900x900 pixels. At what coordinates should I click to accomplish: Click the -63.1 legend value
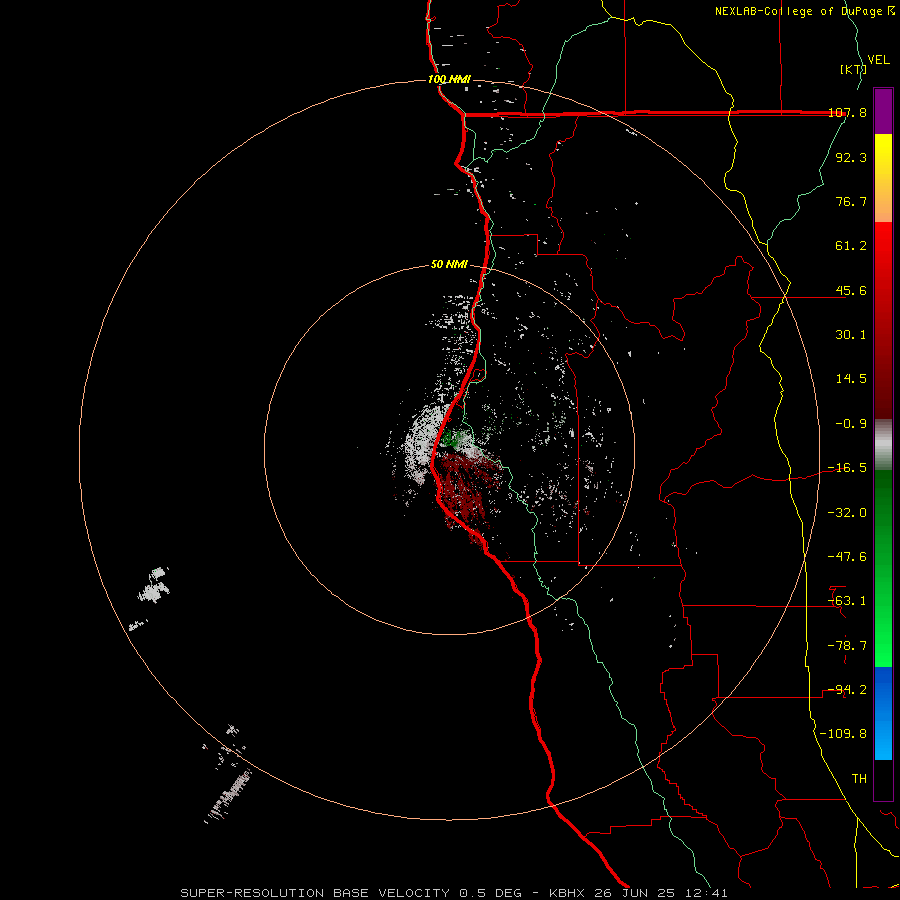847,600
